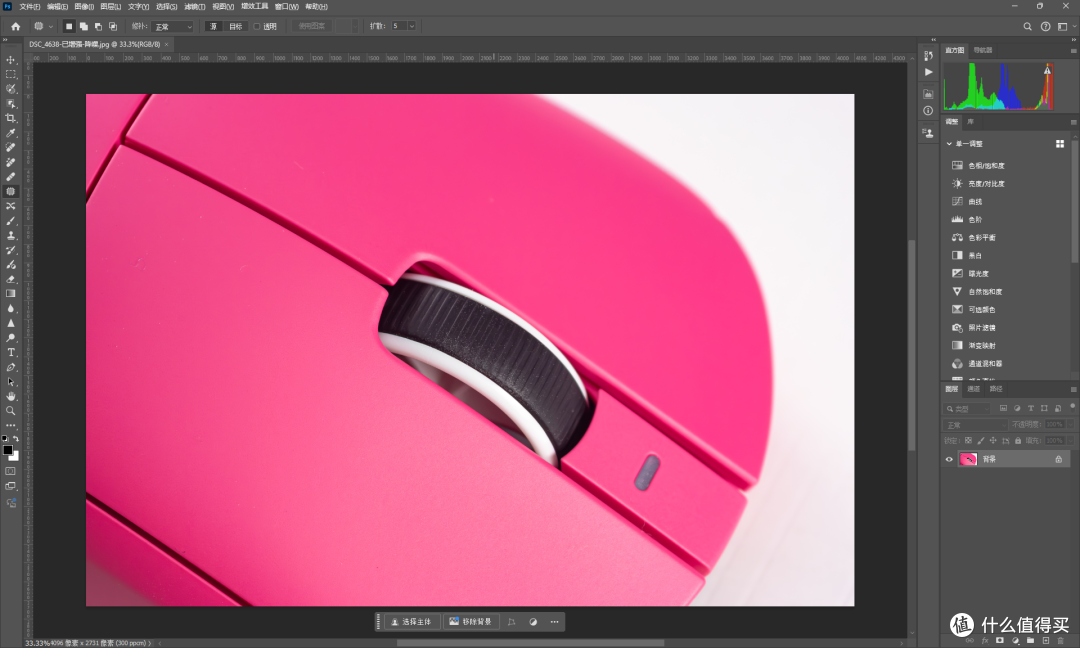1080x648 pixels.
Task: Select the Crop tool
Action: pyautogui.click(x=10, y=118)
